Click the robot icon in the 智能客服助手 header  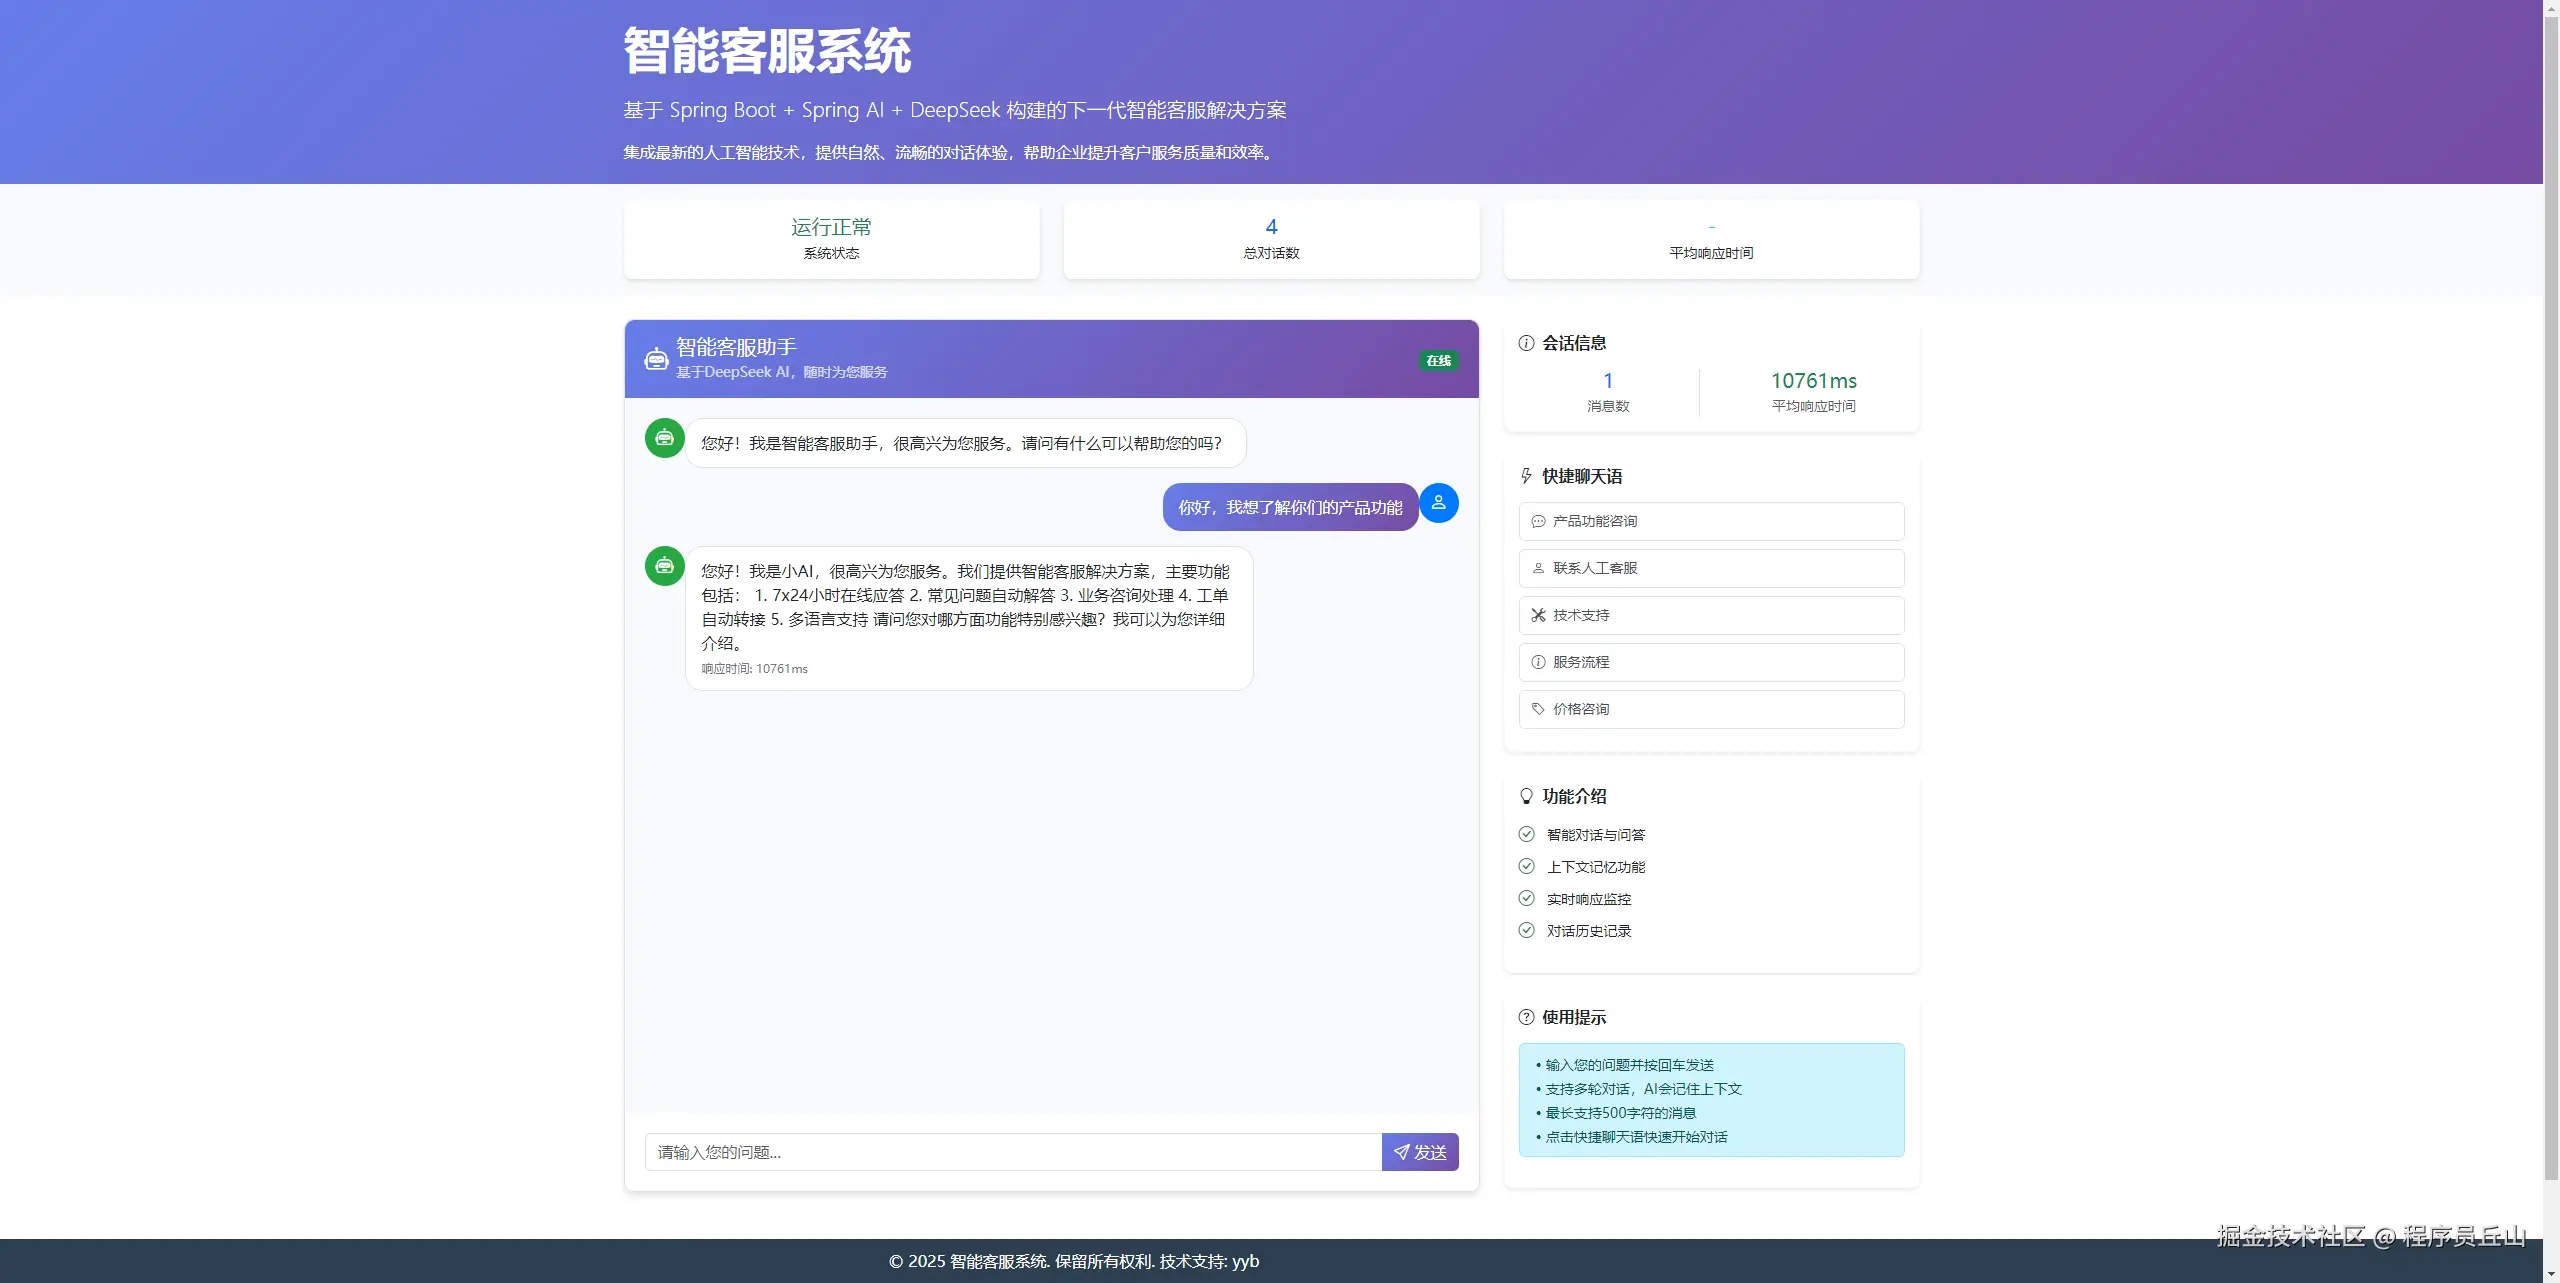point(655,358)
